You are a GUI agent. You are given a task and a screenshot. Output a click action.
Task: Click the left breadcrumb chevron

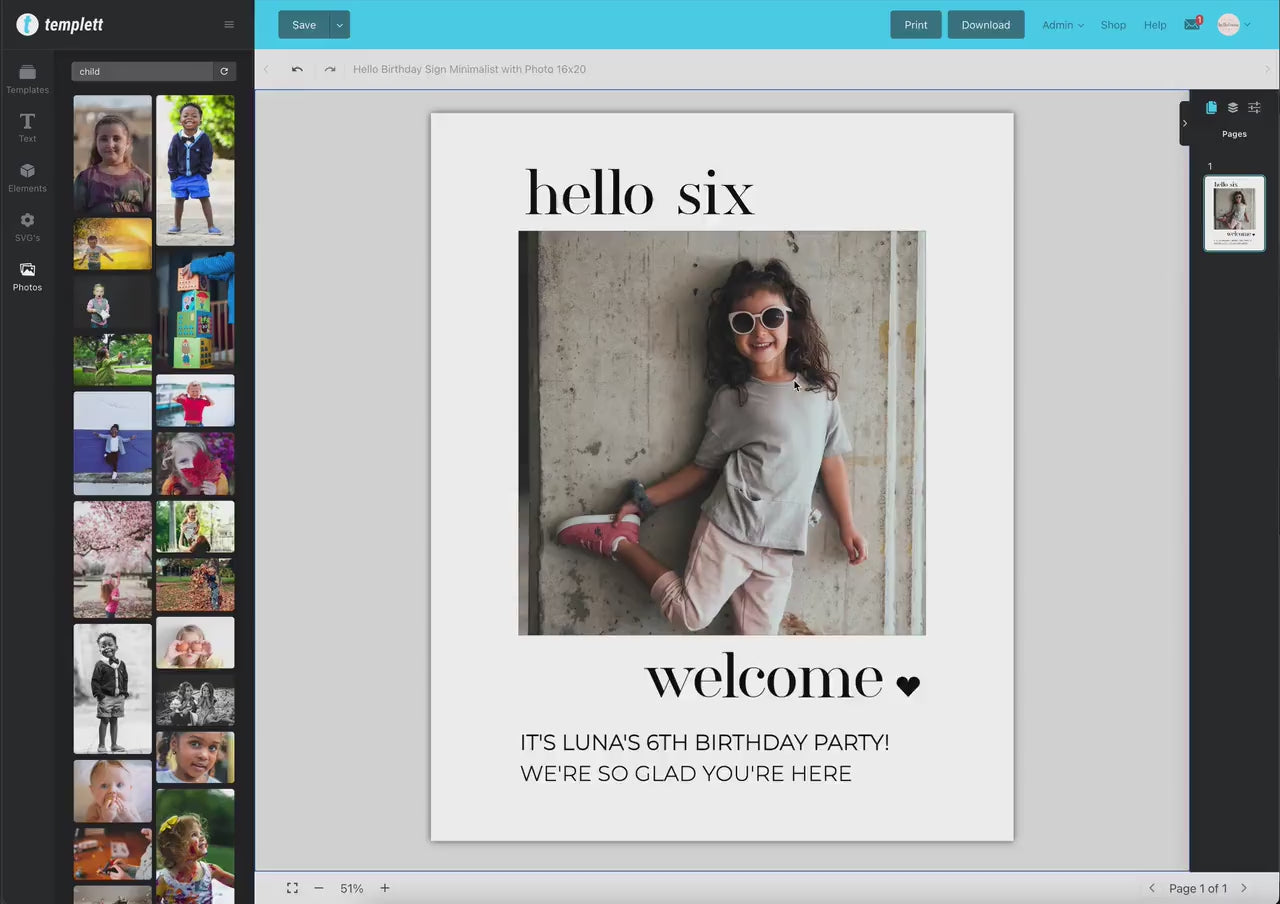click(x=266, y=69)
